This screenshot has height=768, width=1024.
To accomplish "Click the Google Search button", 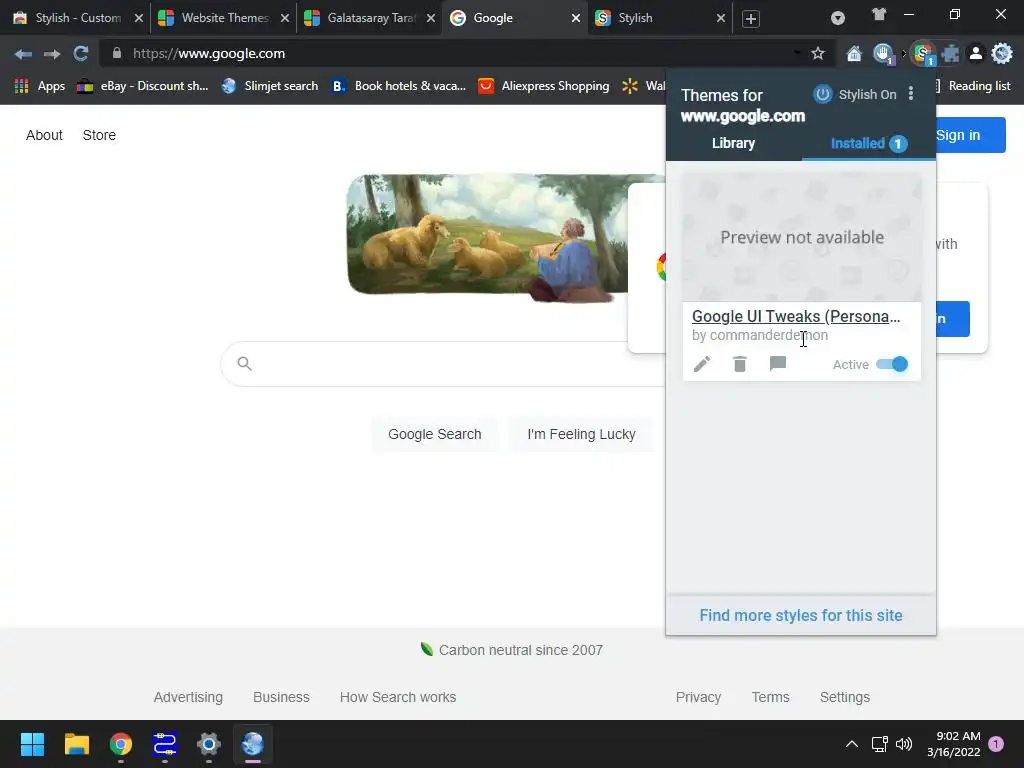I will click(434, 434).
